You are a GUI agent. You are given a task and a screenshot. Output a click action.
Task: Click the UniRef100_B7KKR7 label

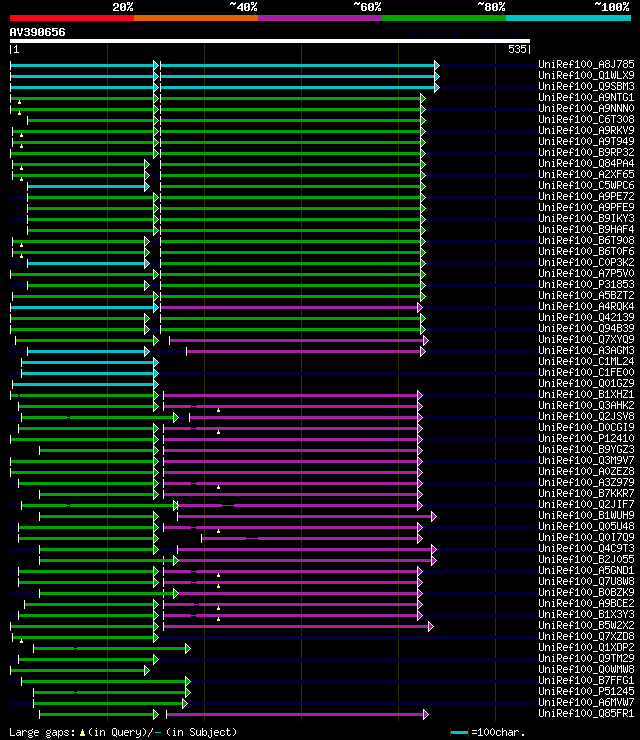[586, 493]
